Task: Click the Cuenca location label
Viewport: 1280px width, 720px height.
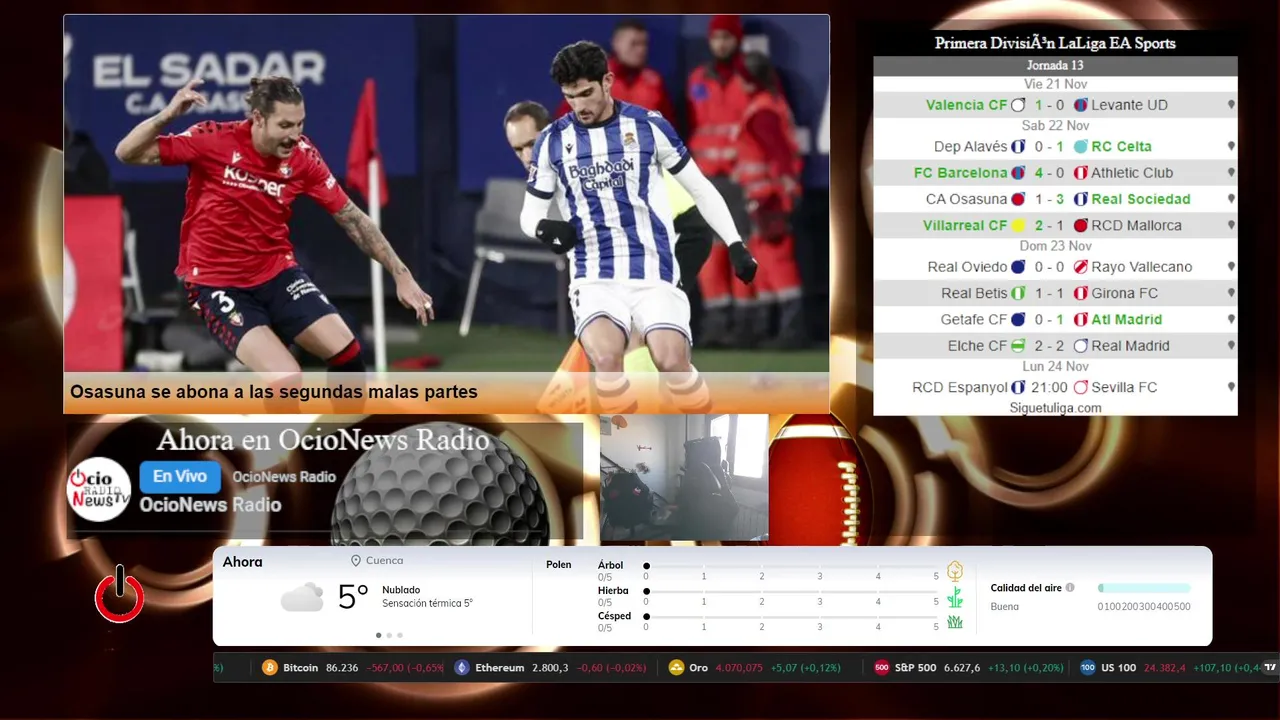Action: pyautogui.click(x=385, y=561)
